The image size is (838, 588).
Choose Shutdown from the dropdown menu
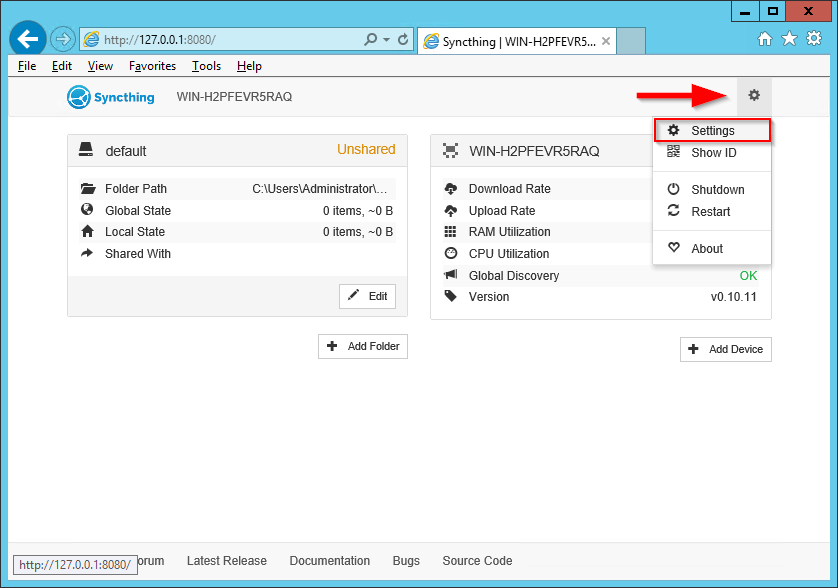(x=712, y=190)
